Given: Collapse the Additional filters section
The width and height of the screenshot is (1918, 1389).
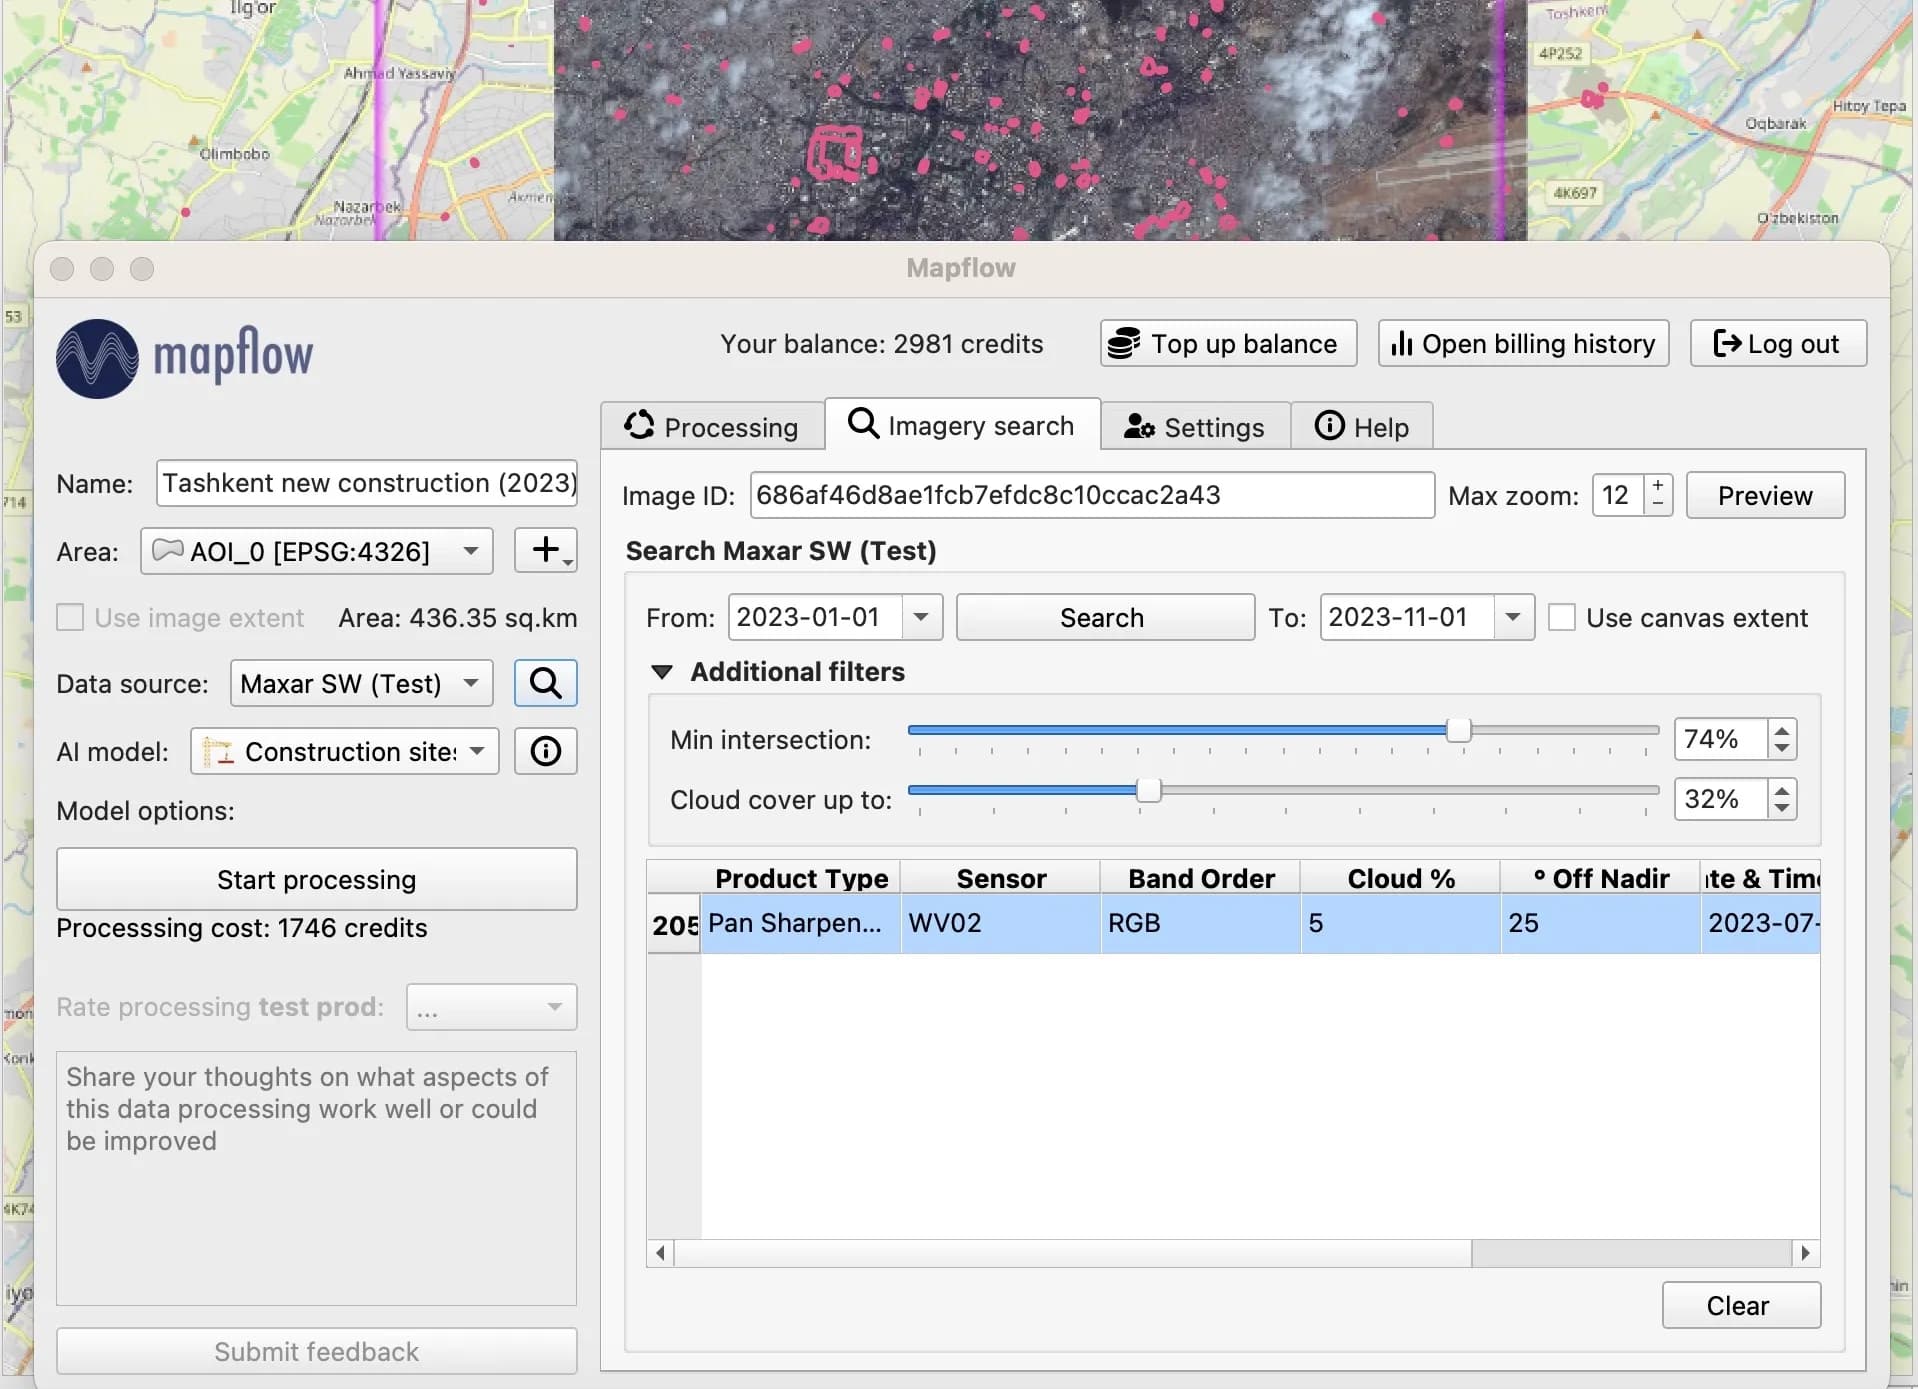Looking at the screenshot, I should click(663, 672).
